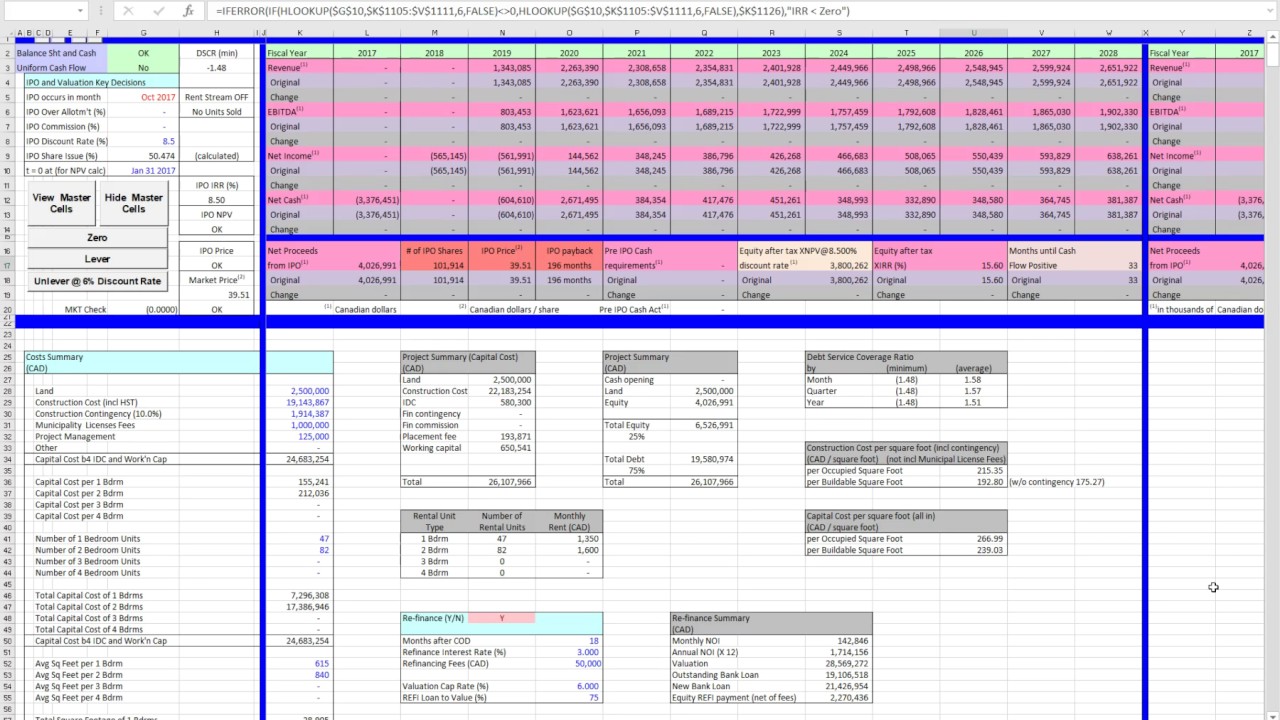Select the Working capital value 650,541
1280x720 pixels.
tap(502, 448)
